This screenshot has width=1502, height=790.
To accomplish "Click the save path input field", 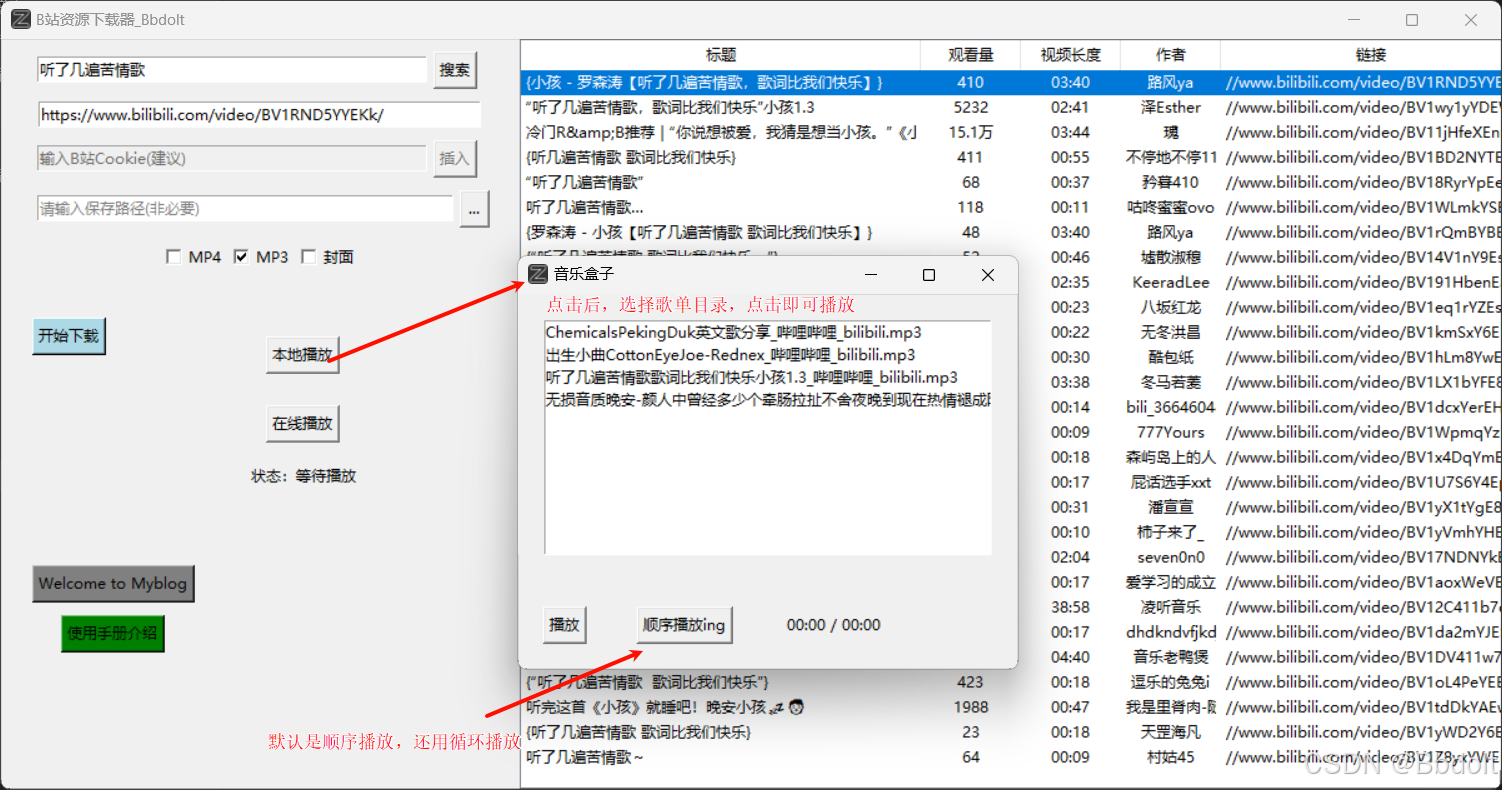I will tap(246, 208).
